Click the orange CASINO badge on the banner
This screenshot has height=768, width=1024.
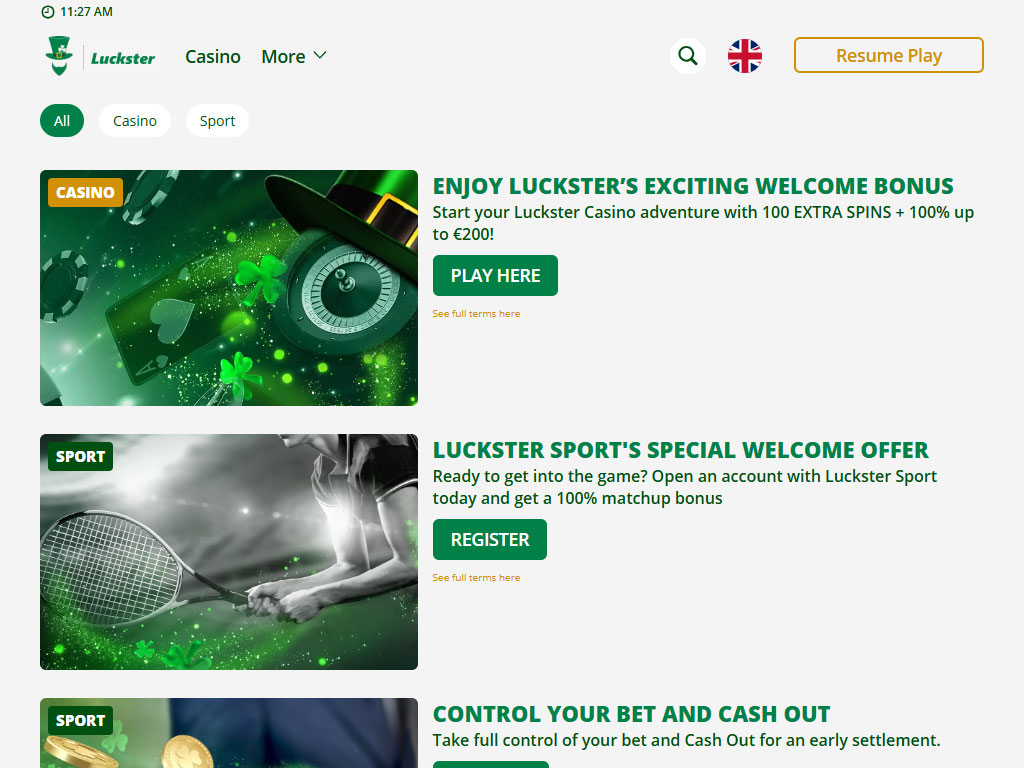tap(85, 193)
